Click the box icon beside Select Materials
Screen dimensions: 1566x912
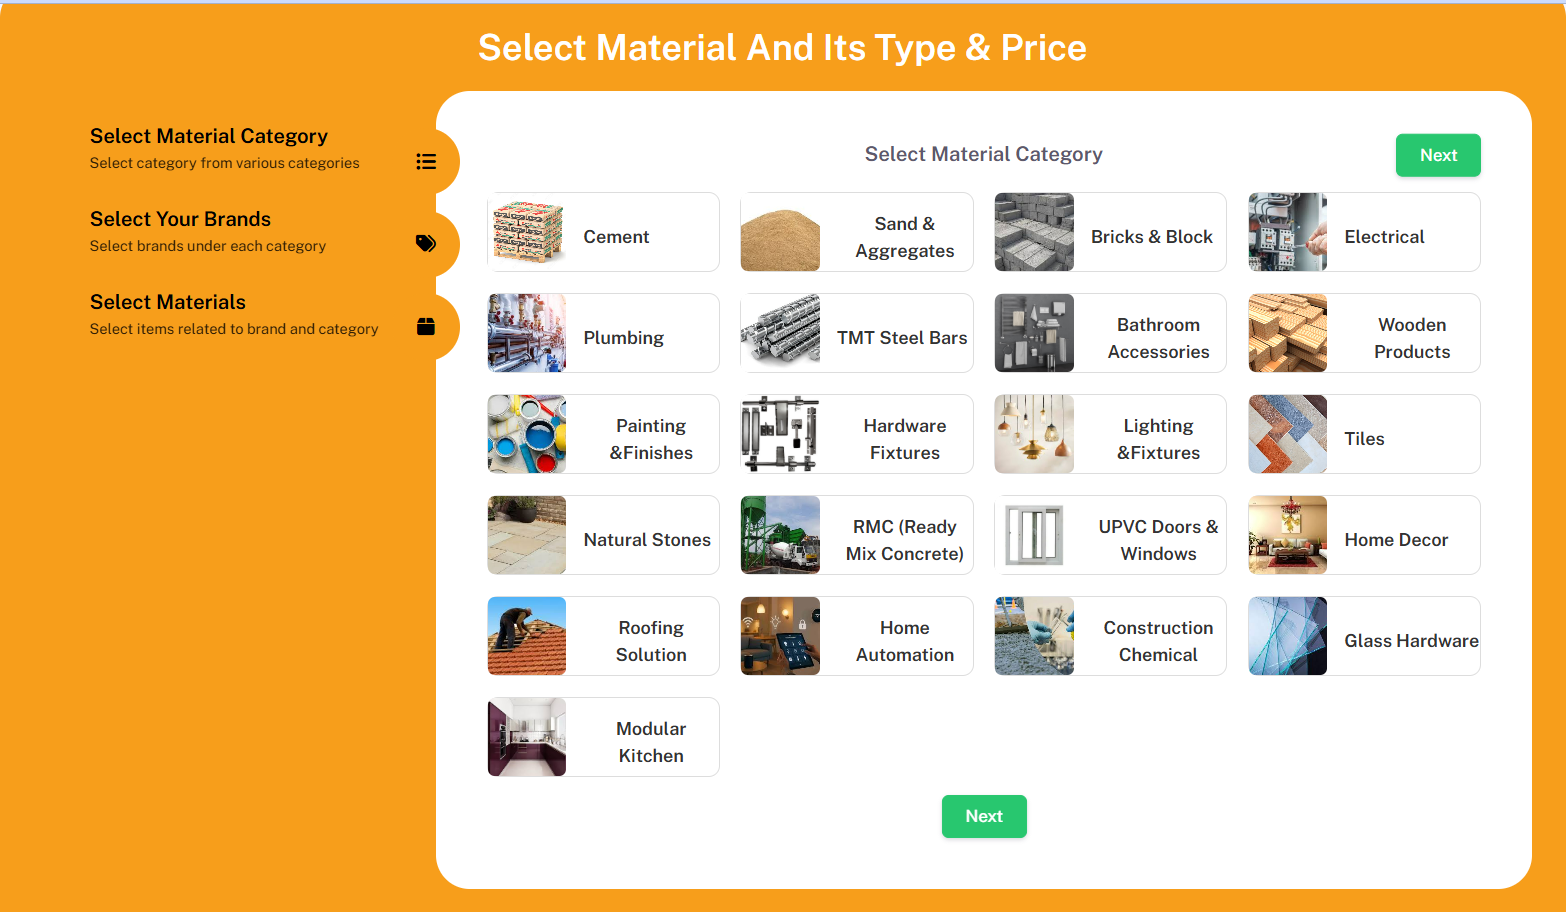[426, 326]
